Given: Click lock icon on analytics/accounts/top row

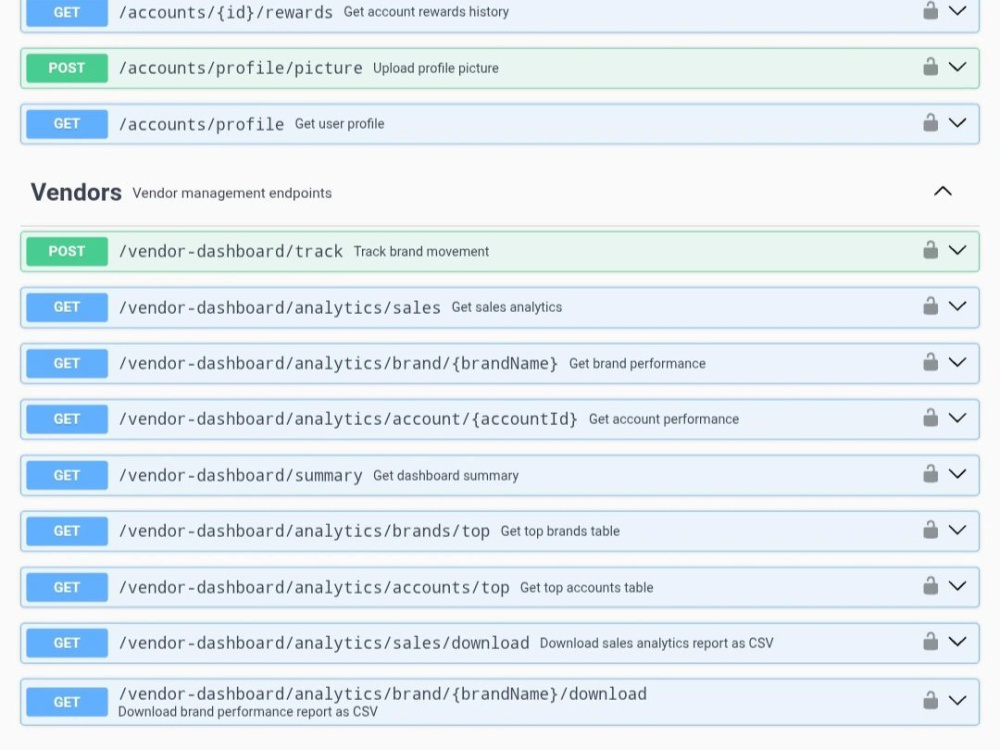Looking at the screenshot, I should [930, 586].
